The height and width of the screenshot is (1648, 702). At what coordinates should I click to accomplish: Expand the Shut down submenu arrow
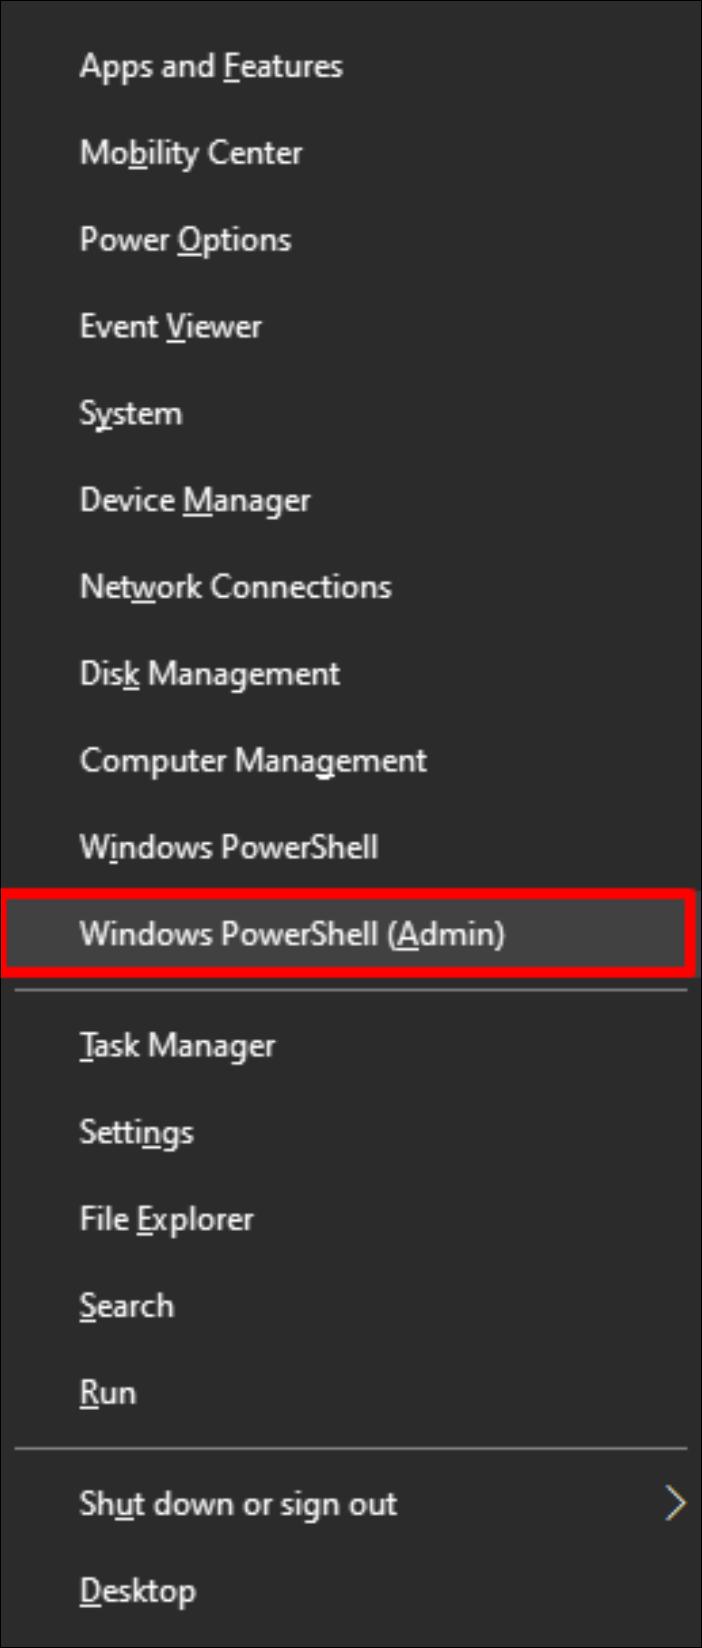tap(674, 1503)
